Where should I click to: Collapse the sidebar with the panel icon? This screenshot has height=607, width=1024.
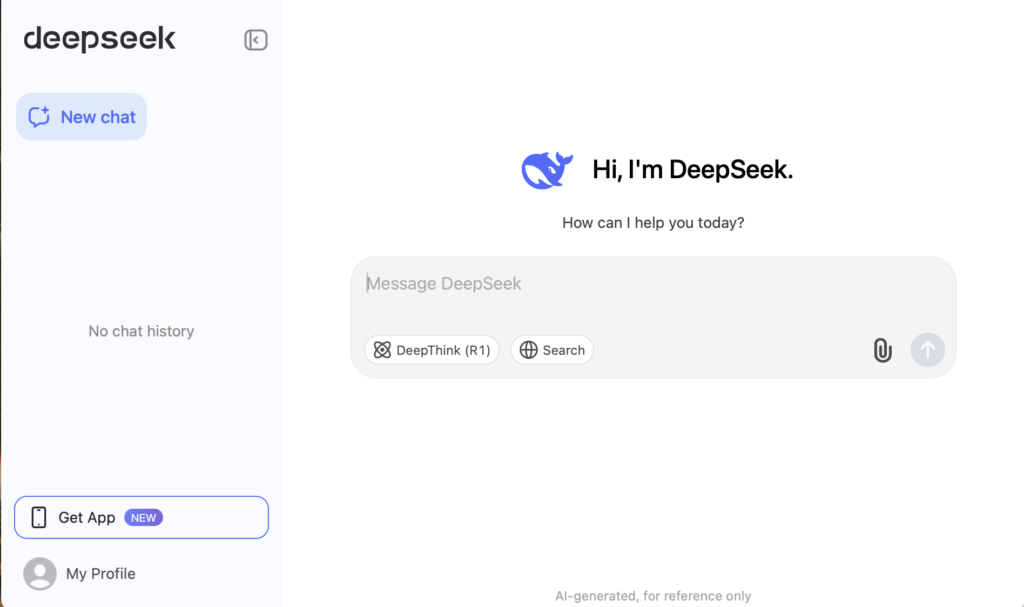(x=255, y=40)
